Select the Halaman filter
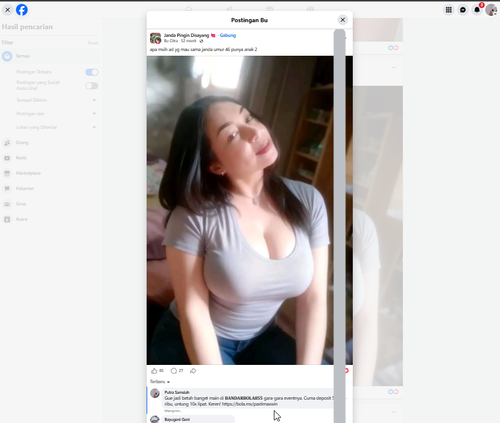This screenshot has width=500, height=423. (x=50, y=189)
